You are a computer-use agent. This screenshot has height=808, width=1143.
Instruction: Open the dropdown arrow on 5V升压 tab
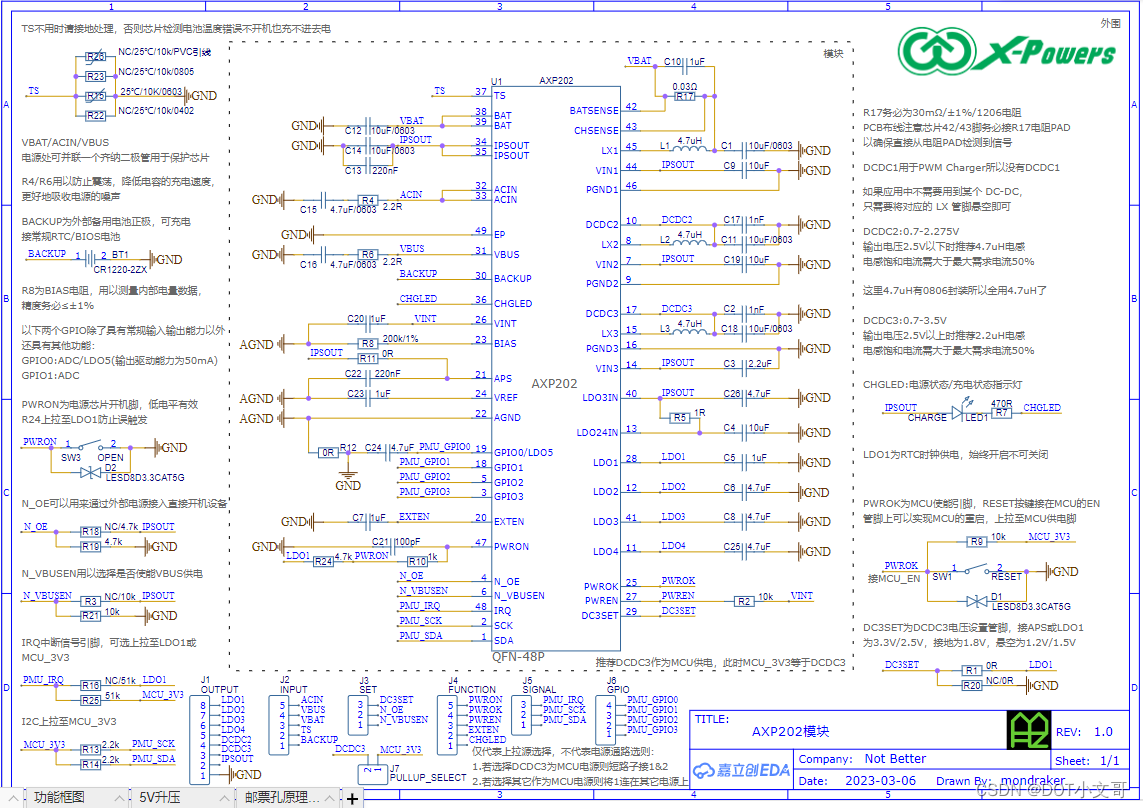coord(223,797)
